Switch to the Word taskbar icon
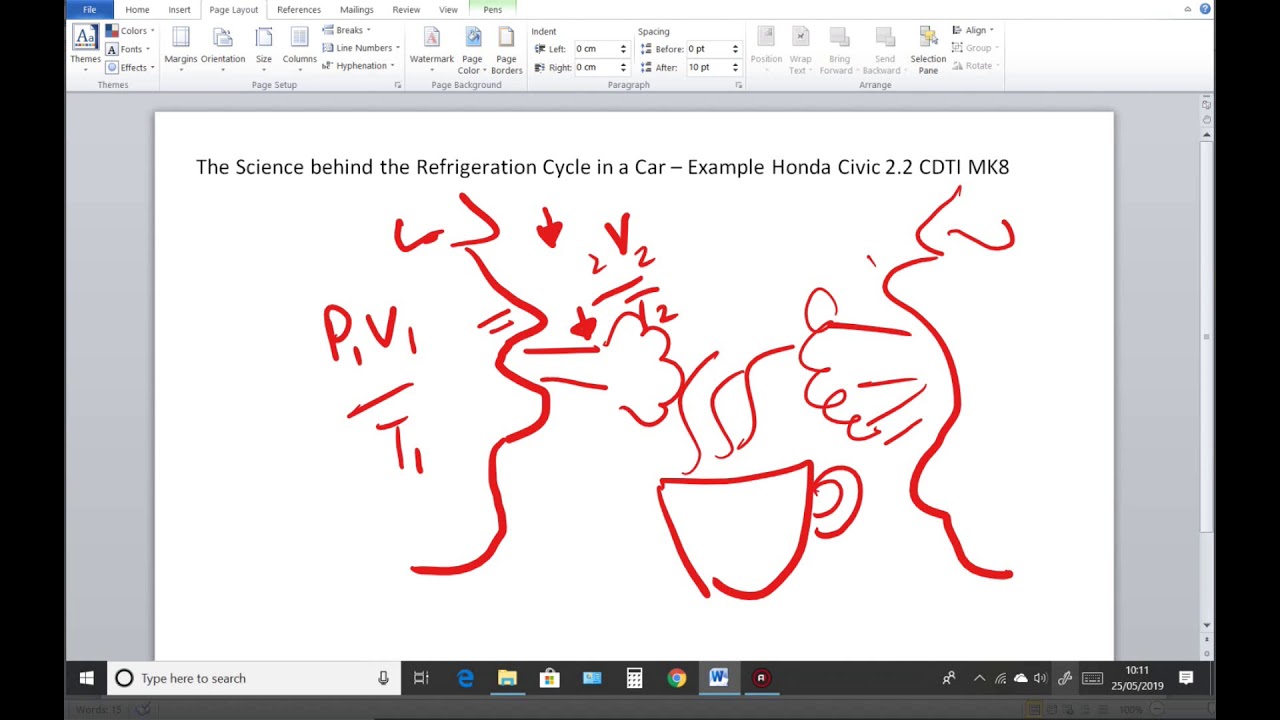Viewport: 1280px width, 720px height. (x=719, y=678)
